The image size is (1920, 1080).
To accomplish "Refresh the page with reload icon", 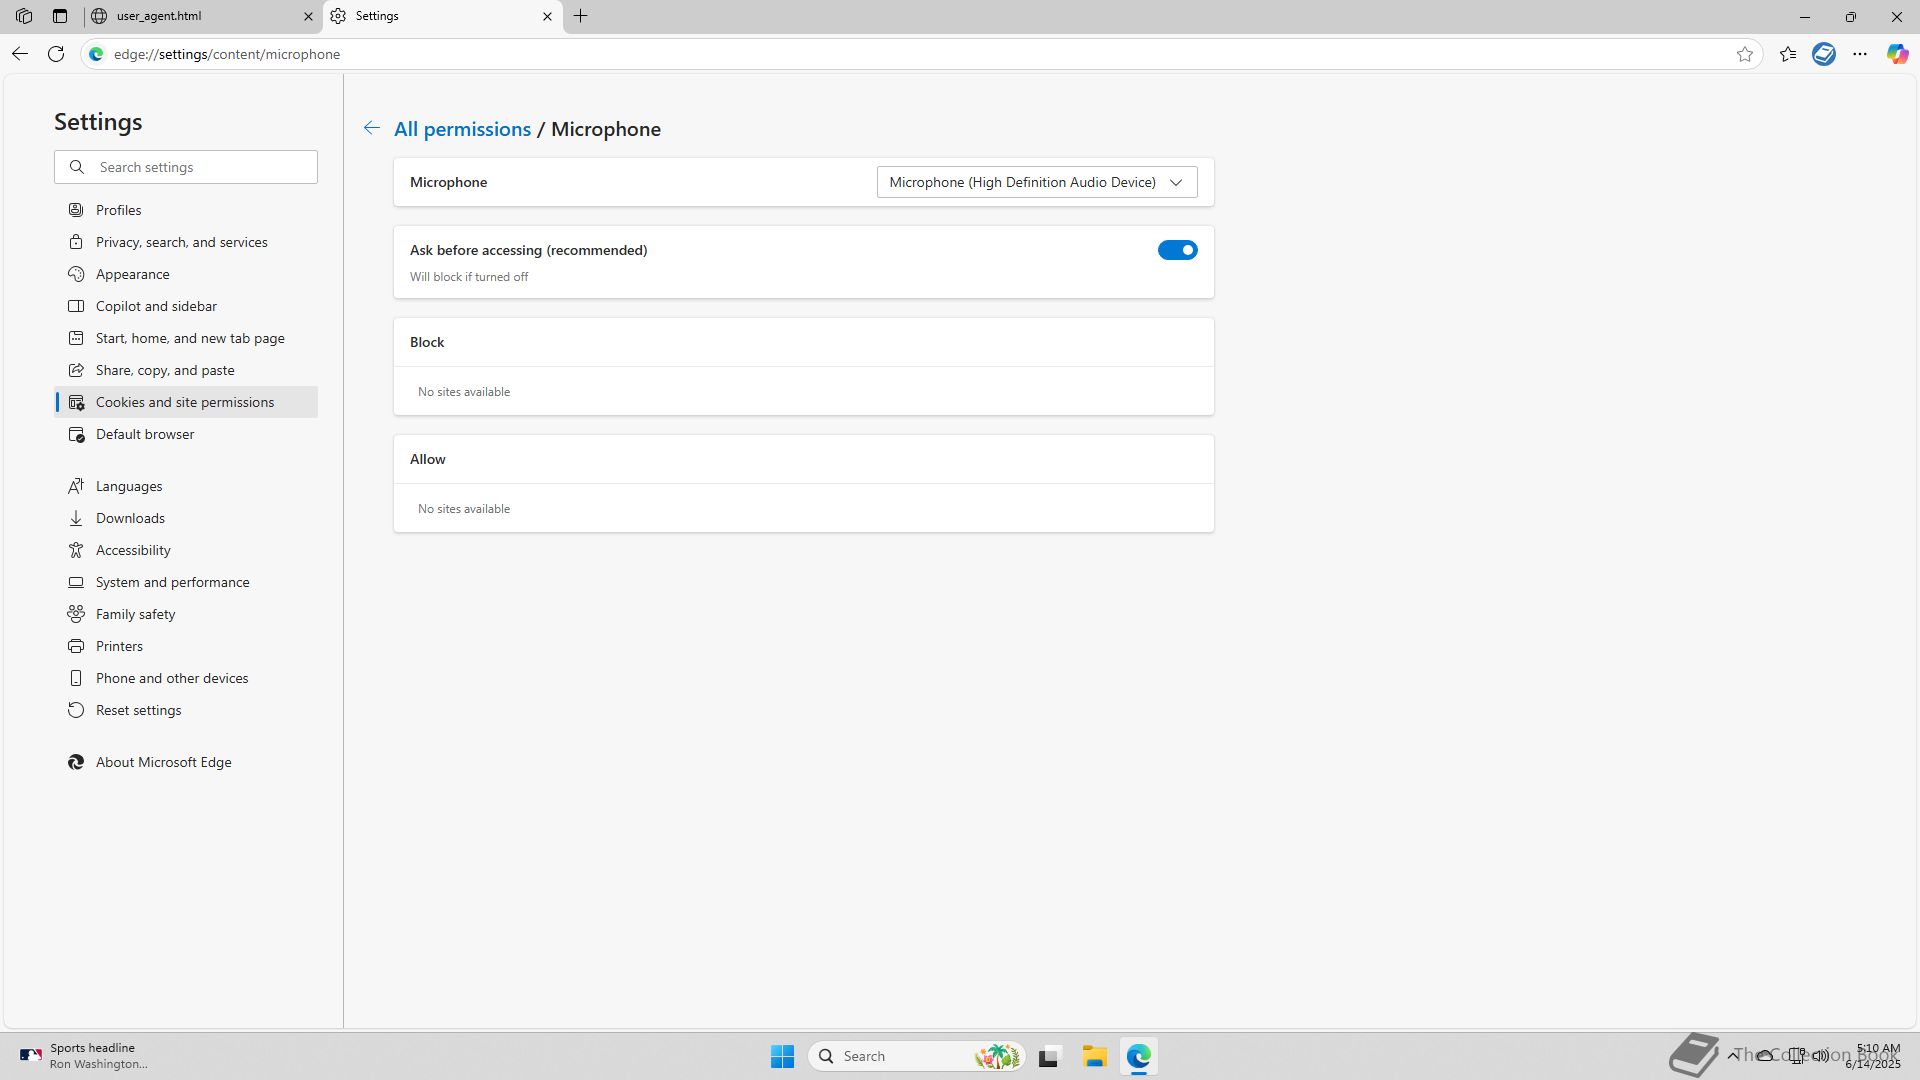I will 56,54.
